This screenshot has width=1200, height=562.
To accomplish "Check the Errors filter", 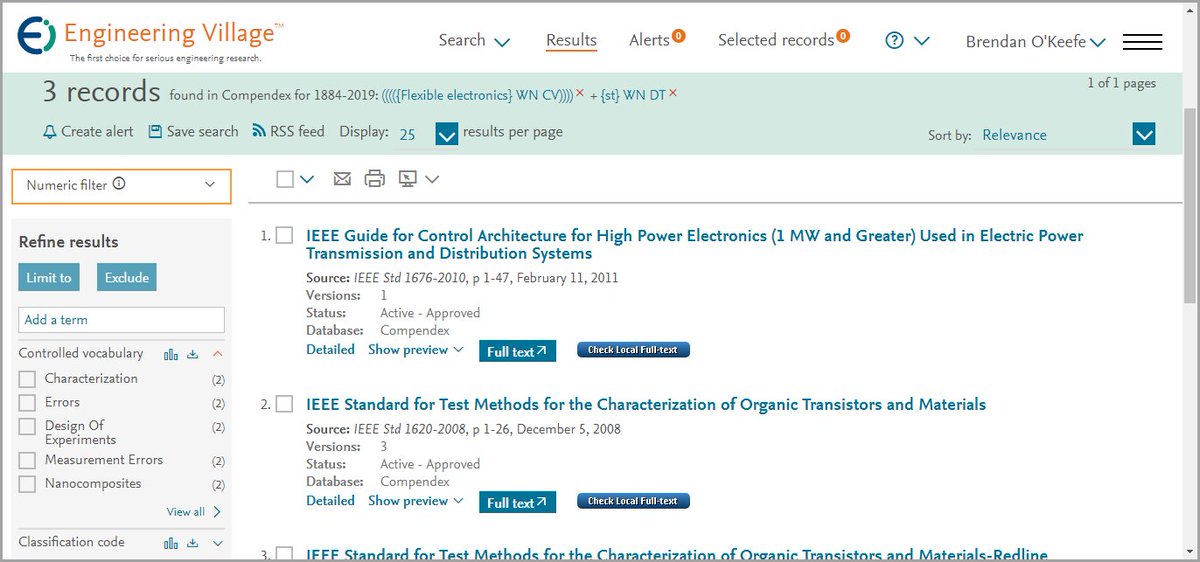I will tap(28, 403).
